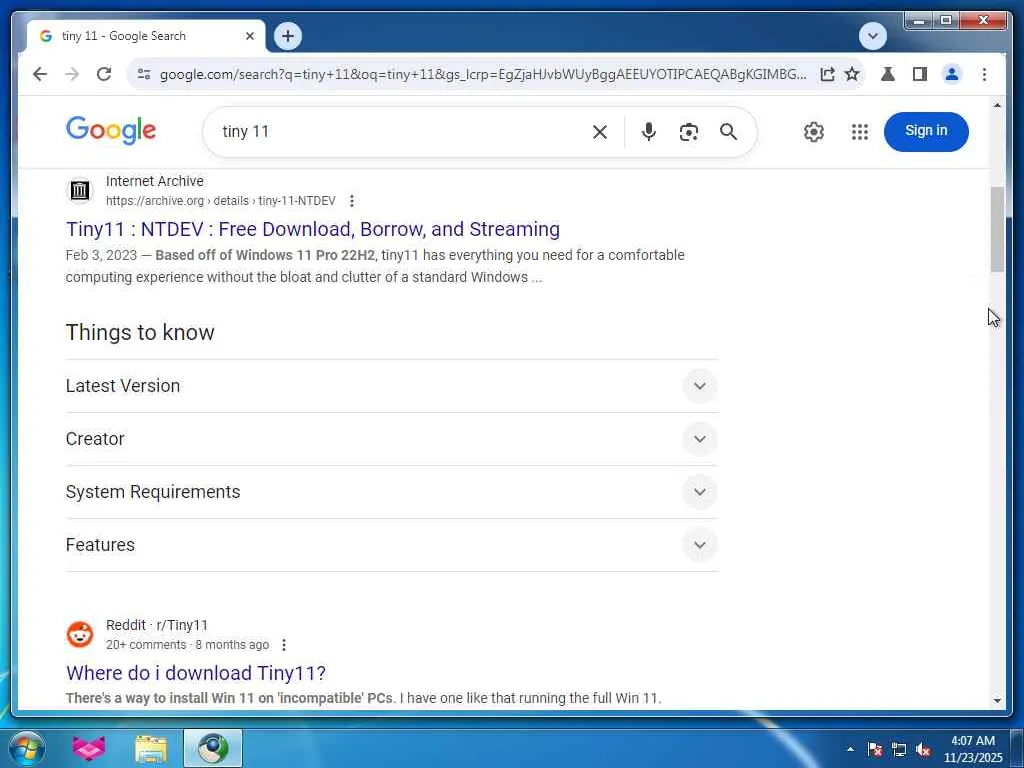The height and width of the screenshot is (768, 1024).
Task: Open the tab search dropdown
Action: [872, 36]
